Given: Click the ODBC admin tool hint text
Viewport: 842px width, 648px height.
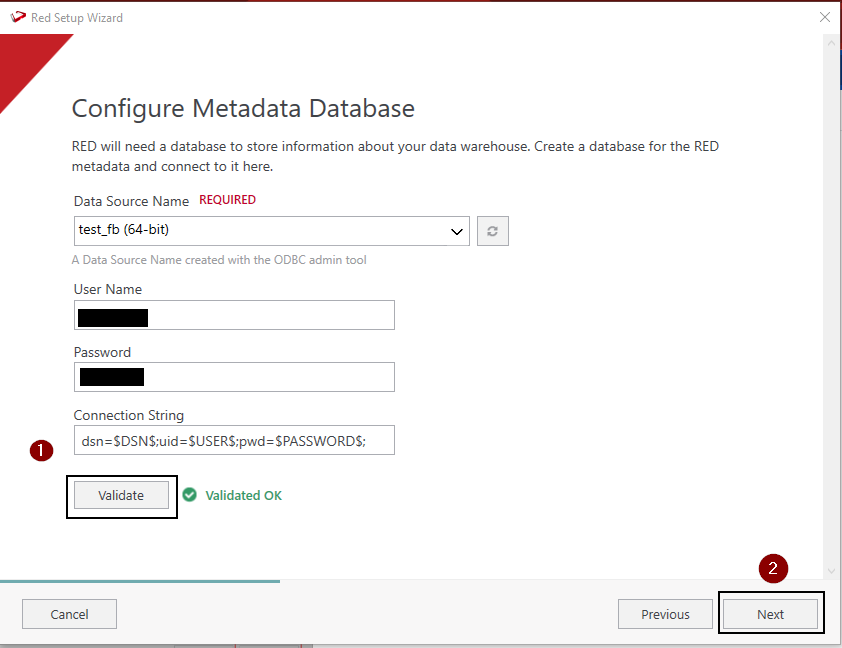Looking at the screenshot, I should point(219,260).
